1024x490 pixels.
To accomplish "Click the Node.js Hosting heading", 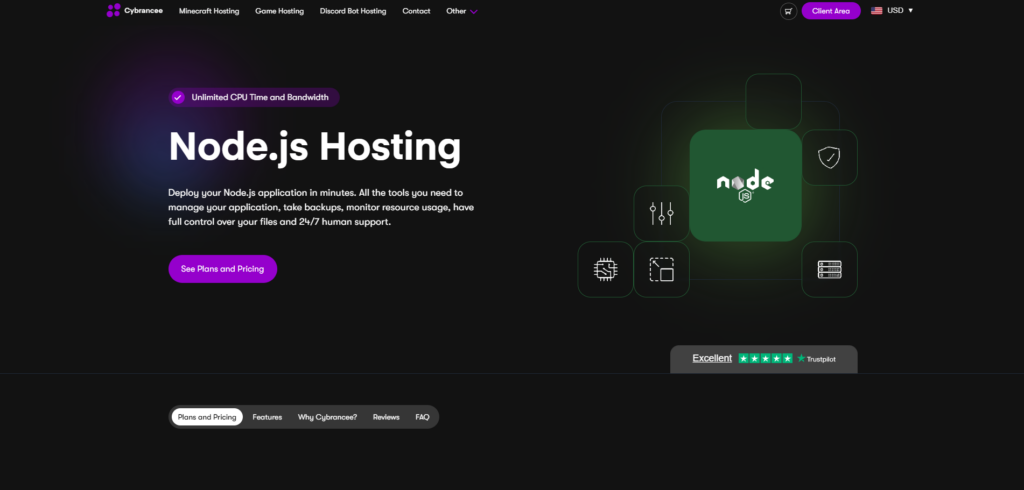I will pos(315,147).
